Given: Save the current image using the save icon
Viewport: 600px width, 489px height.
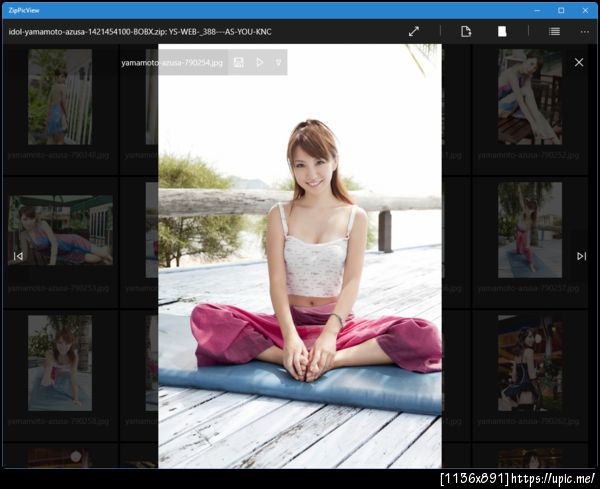Looking at the screenshot, I should tap(238, 62).
